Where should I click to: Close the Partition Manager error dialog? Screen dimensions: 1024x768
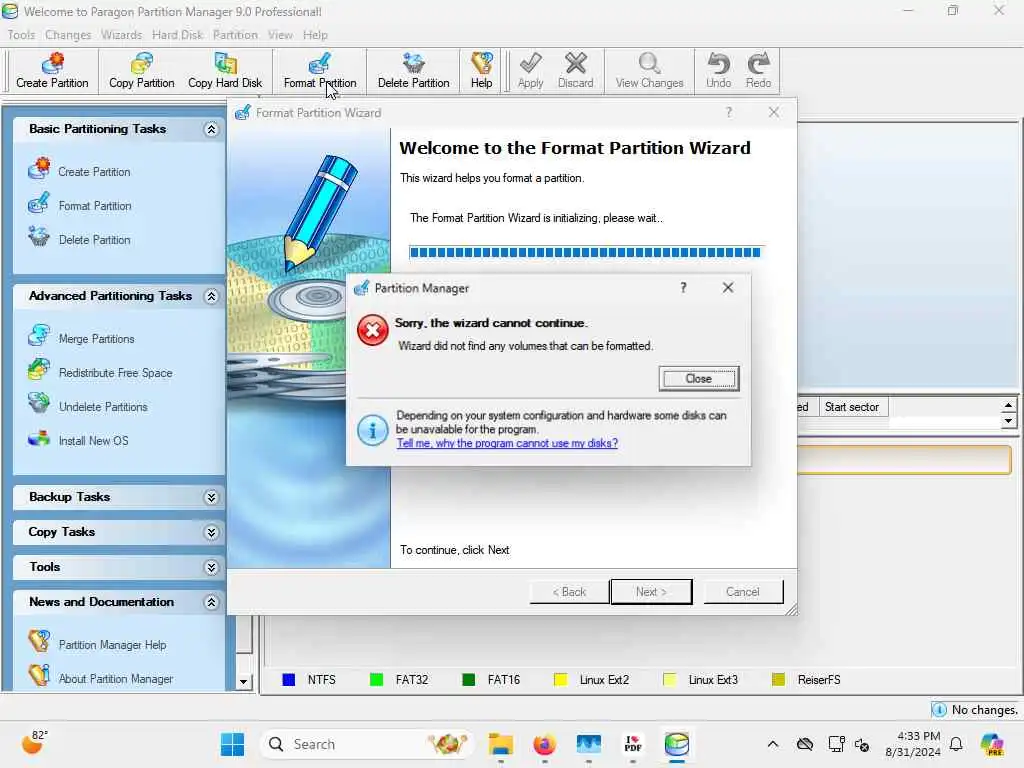coord(728,287)
